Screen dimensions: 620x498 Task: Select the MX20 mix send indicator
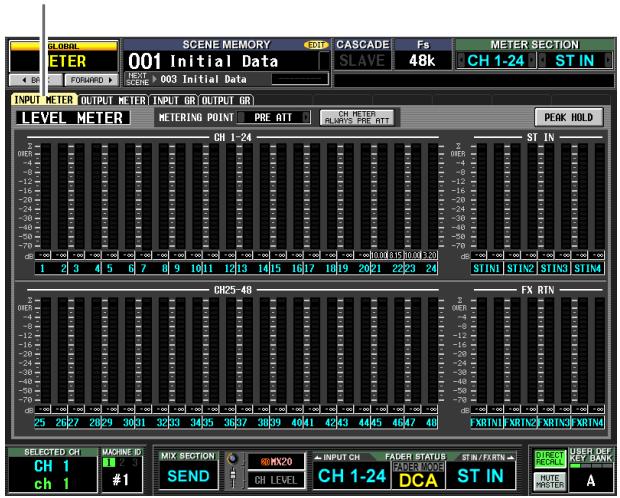(276, 462)
